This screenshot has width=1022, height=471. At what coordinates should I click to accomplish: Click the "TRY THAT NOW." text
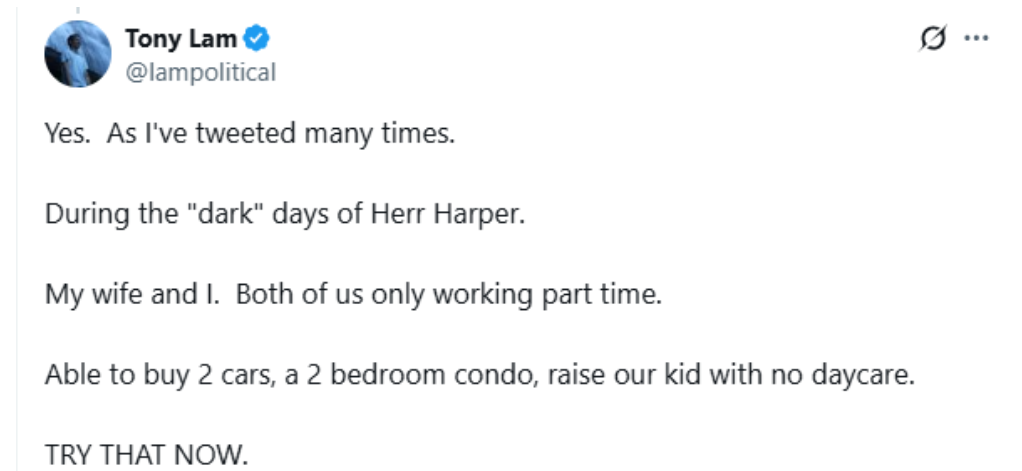(146, 456)
